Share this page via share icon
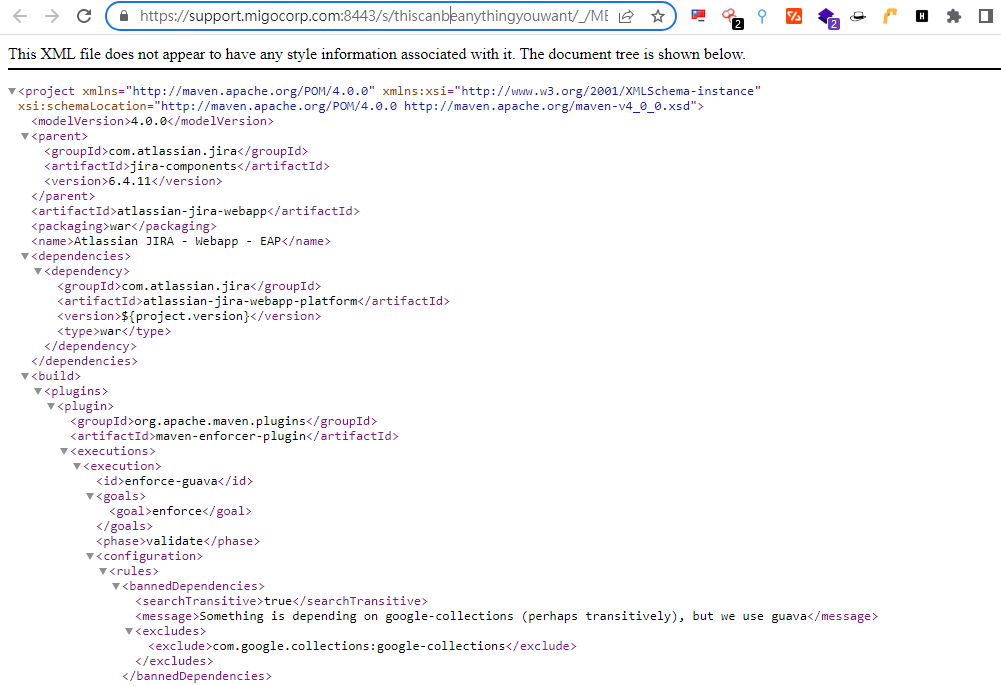 point(627,16)
